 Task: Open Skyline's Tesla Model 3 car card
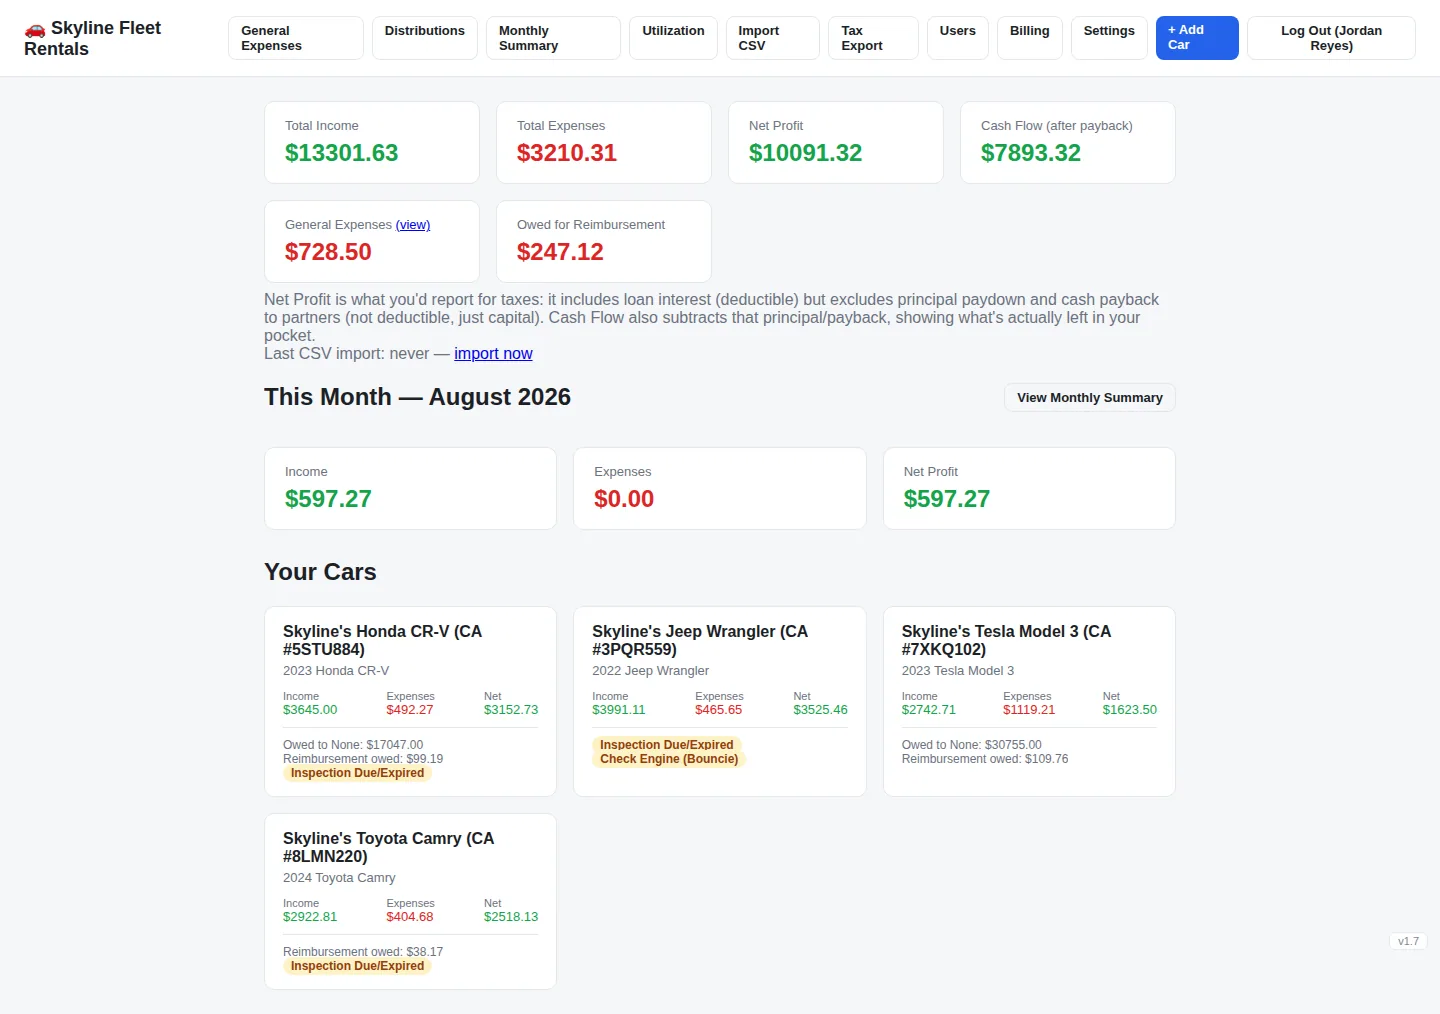coord(1029,701)
